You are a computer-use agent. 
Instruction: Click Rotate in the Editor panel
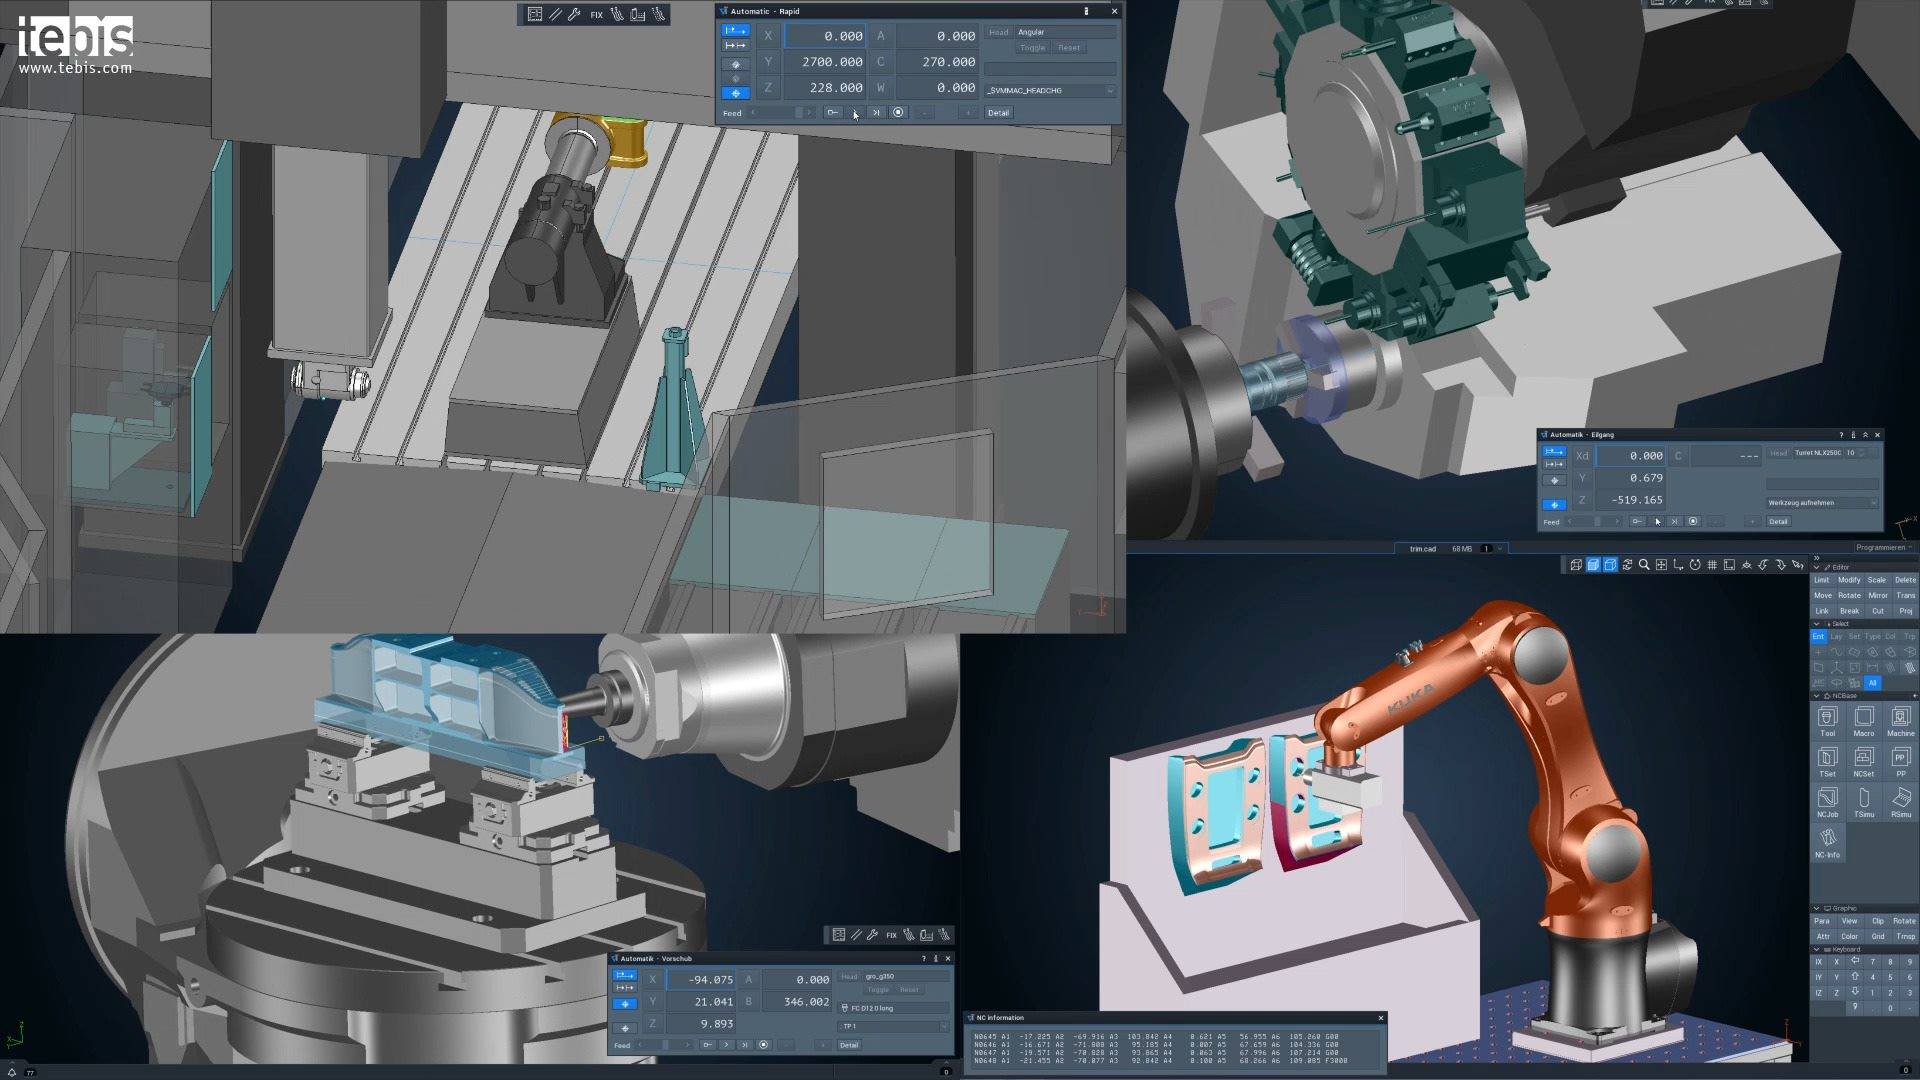click(1850, 596)
